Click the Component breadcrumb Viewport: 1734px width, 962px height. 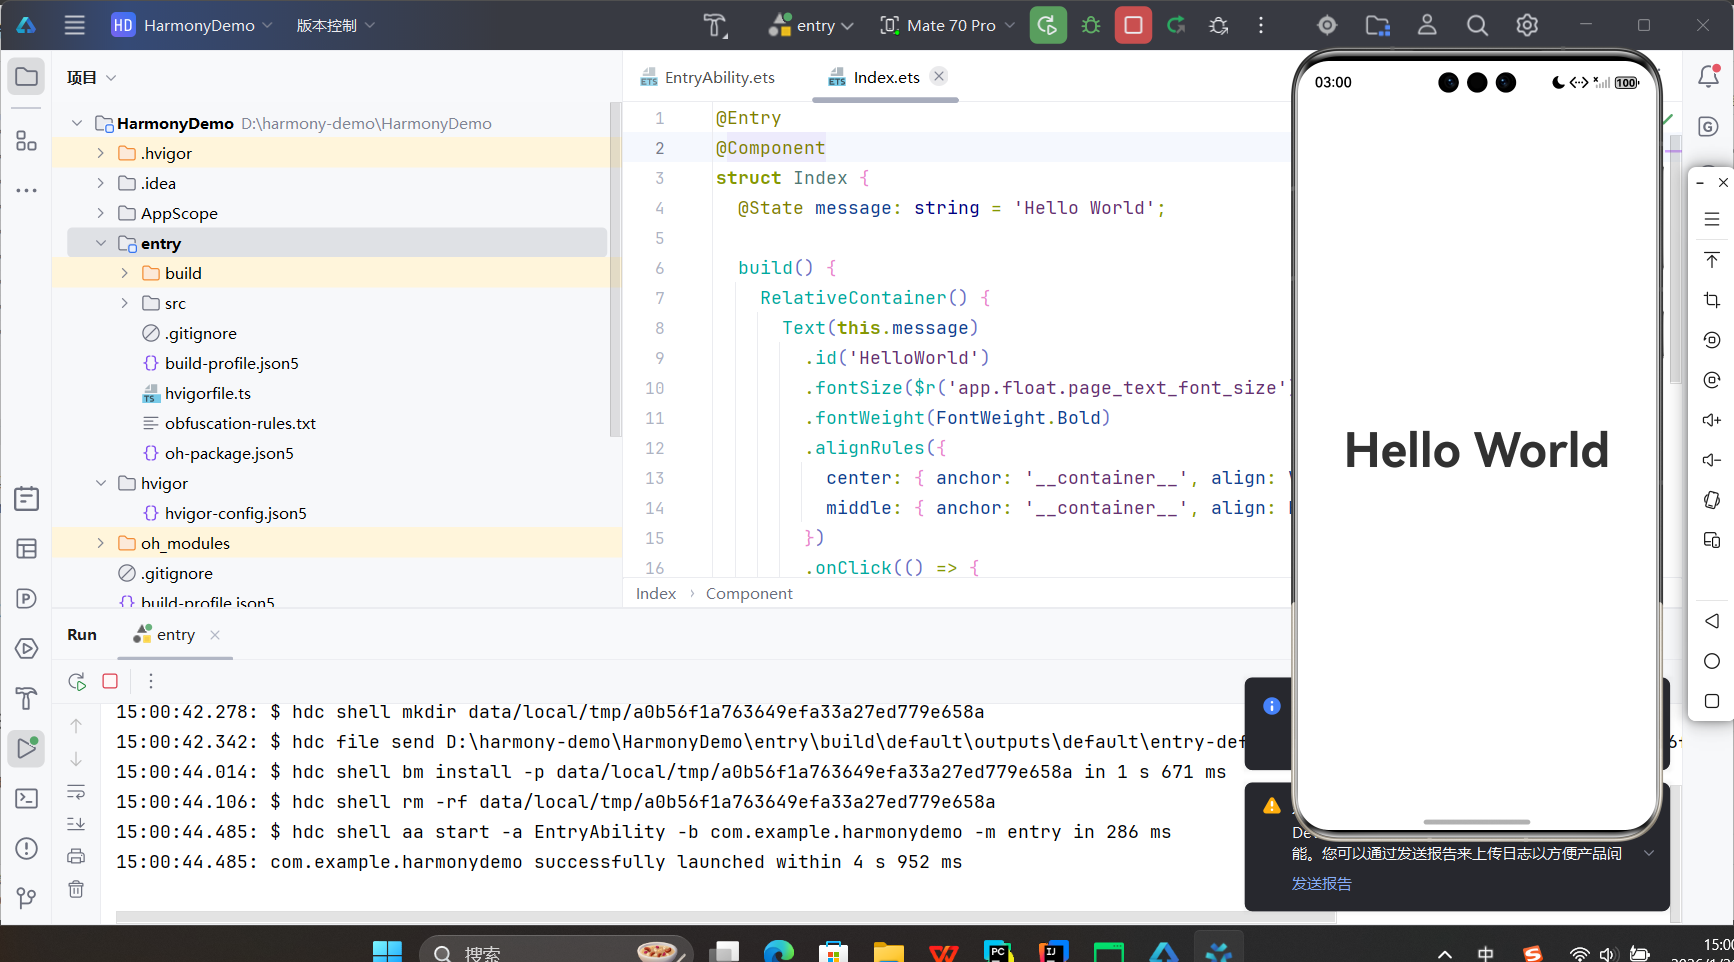[749, 593]
